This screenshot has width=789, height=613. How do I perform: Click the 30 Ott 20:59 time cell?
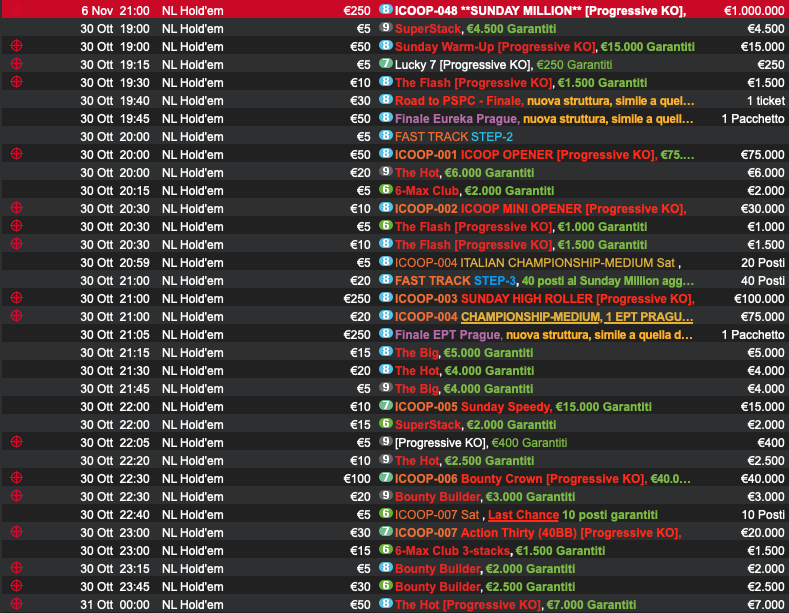[x=115, y=263]
